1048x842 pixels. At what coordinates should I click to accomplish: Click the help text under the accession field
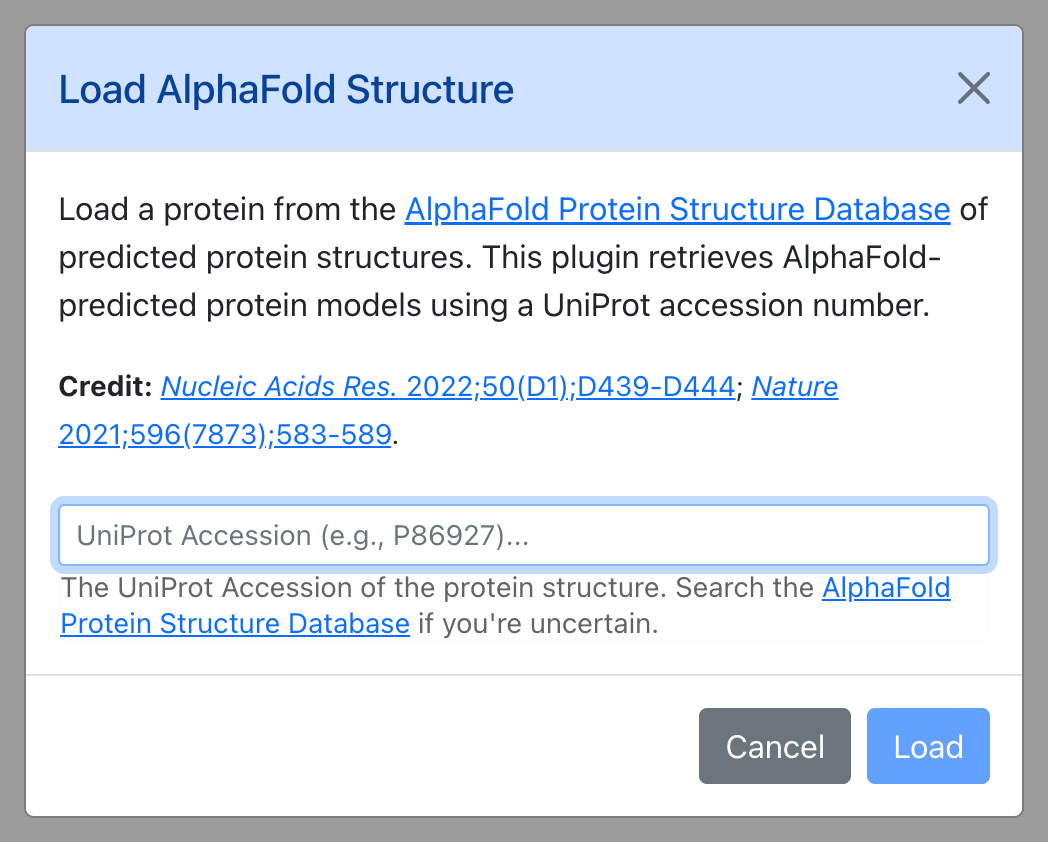point(505,605)
